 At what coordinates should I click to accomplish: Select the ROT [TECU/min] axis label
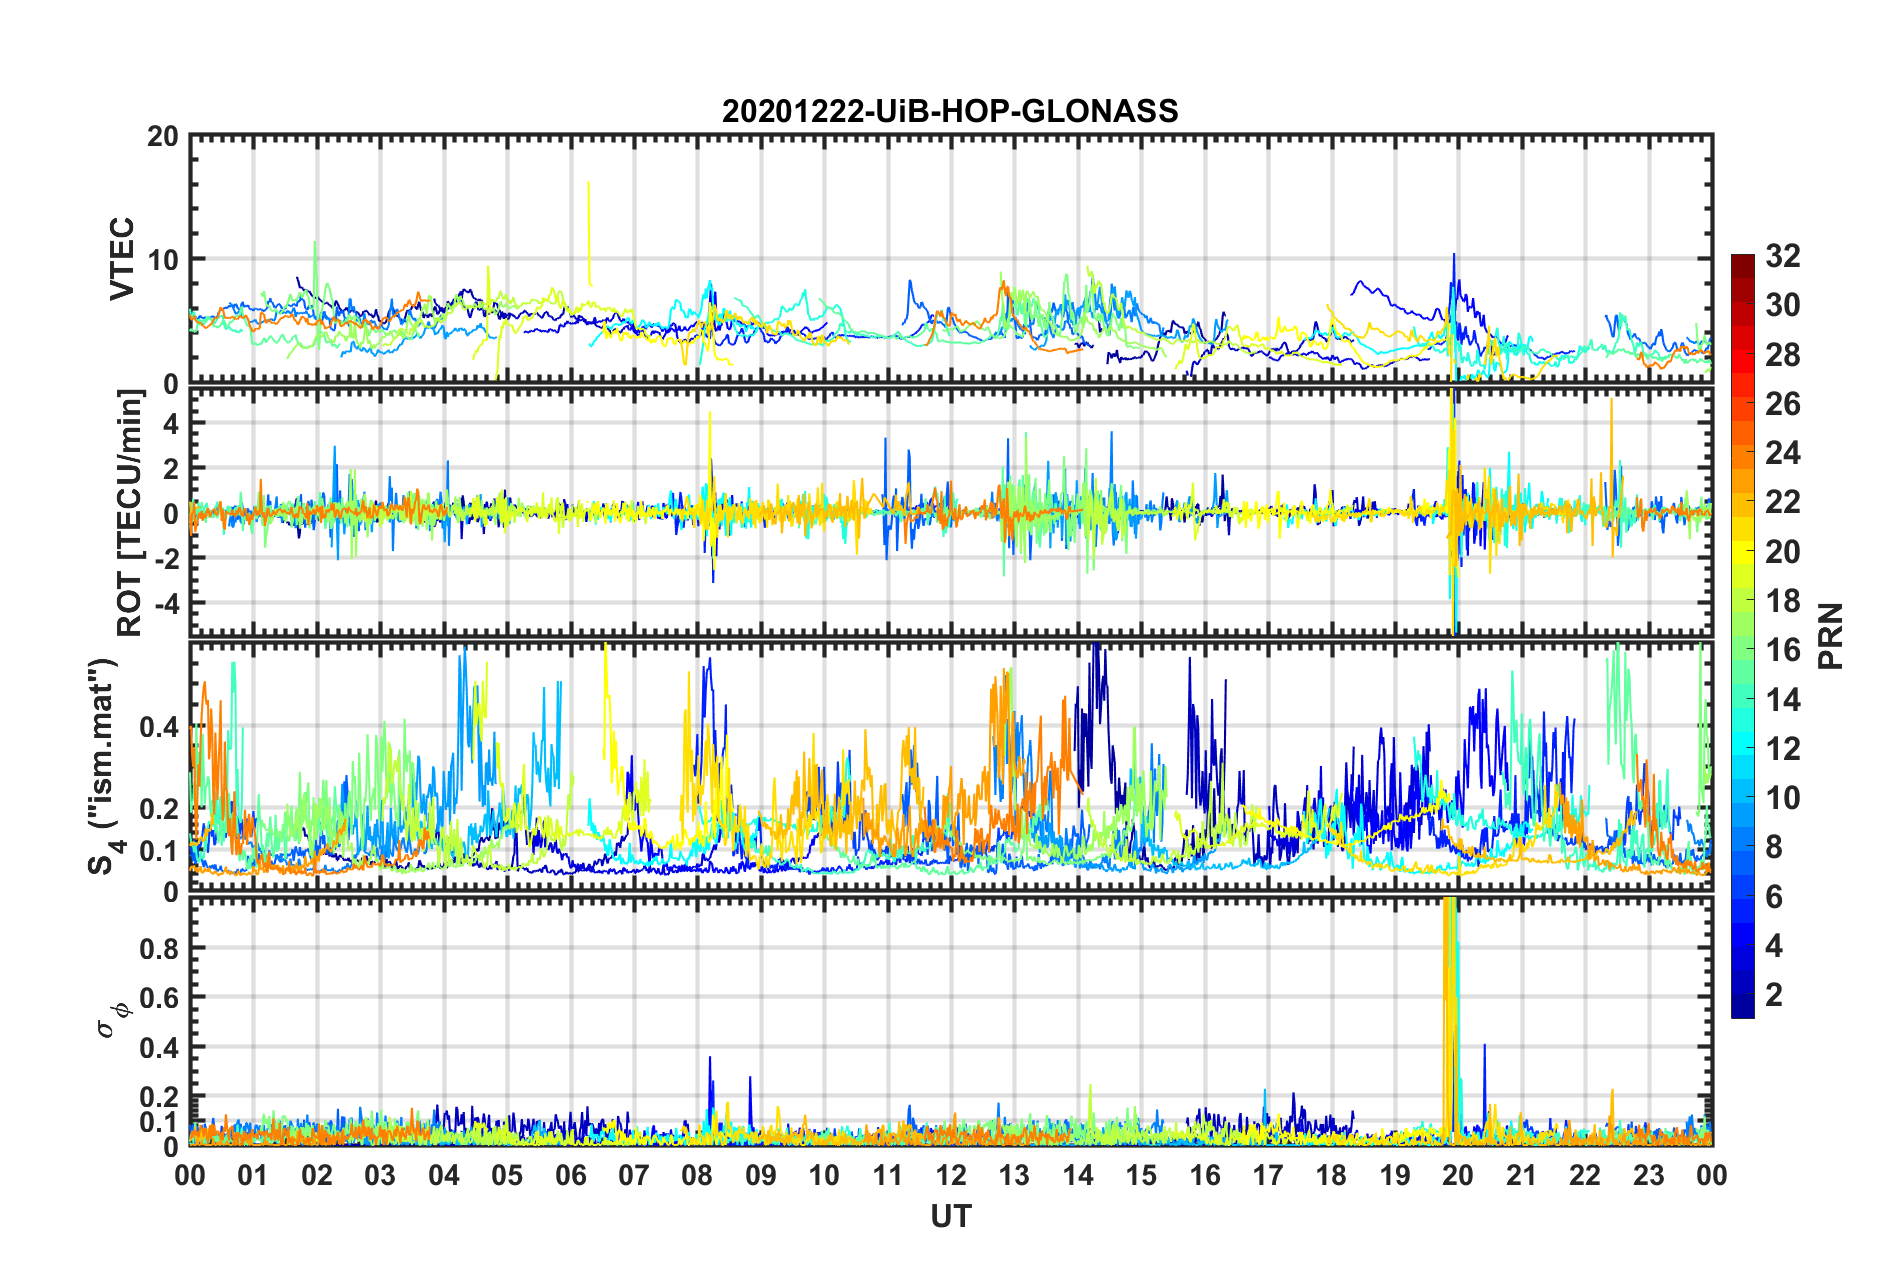[x=129, y=513]
